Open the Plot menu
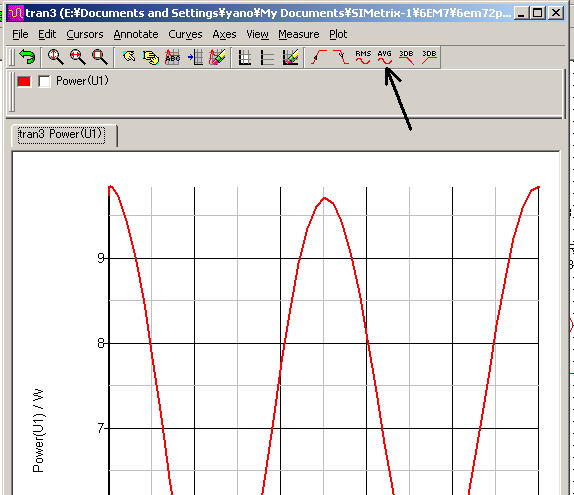This screenshot has width=574, height=495. 338,34
